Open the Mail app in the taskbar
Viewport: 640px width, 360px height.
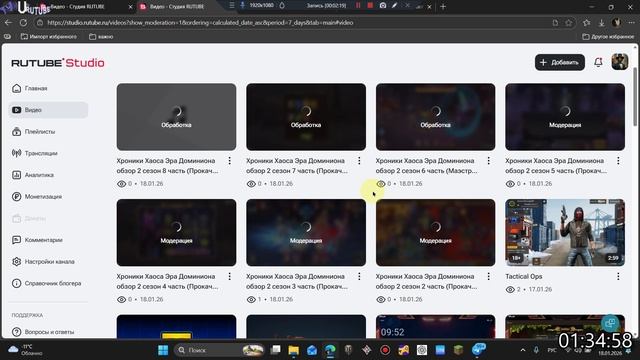(312, 350)
